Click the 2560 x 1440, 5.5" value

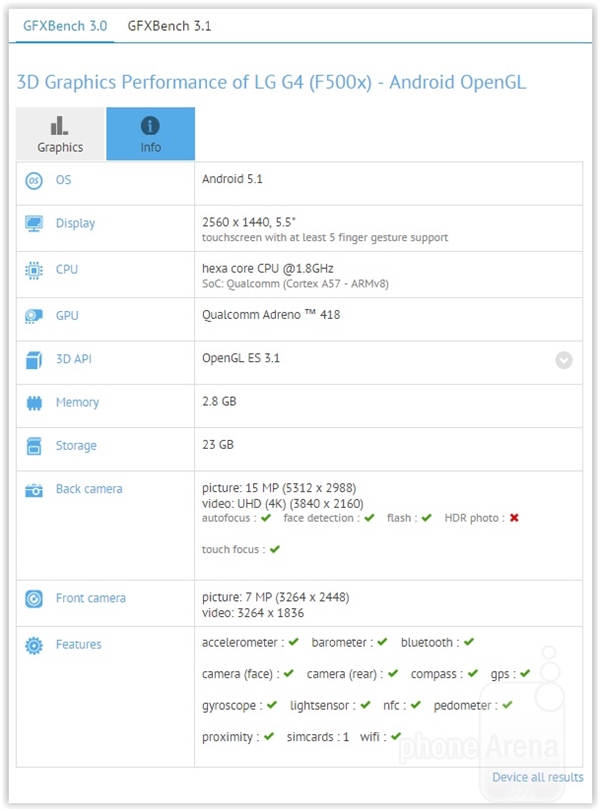[249, 222]
